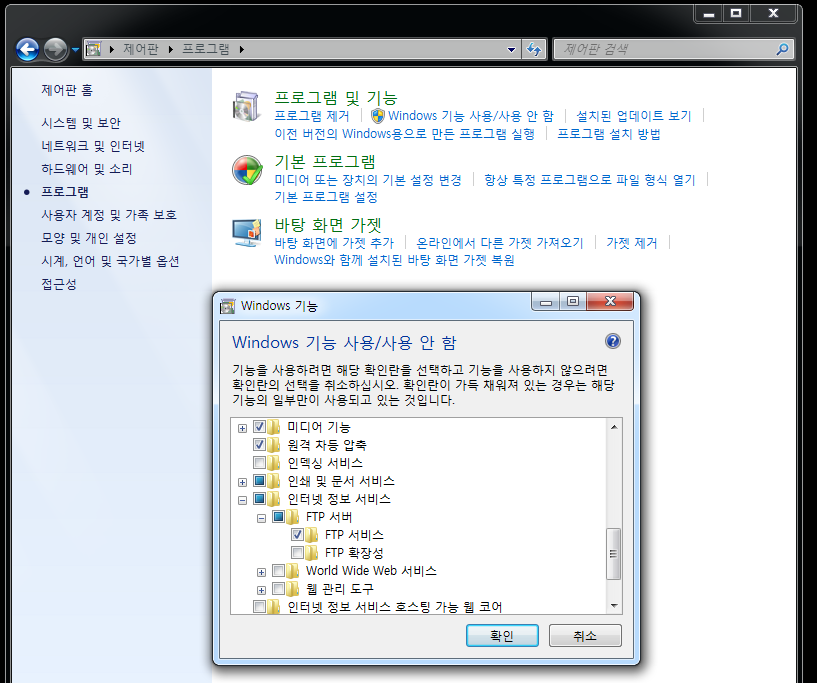This screenshot has width=817, height=683.
Task: Select the FTP 서비스 tree row label
Action: click(x=354, y=535)
